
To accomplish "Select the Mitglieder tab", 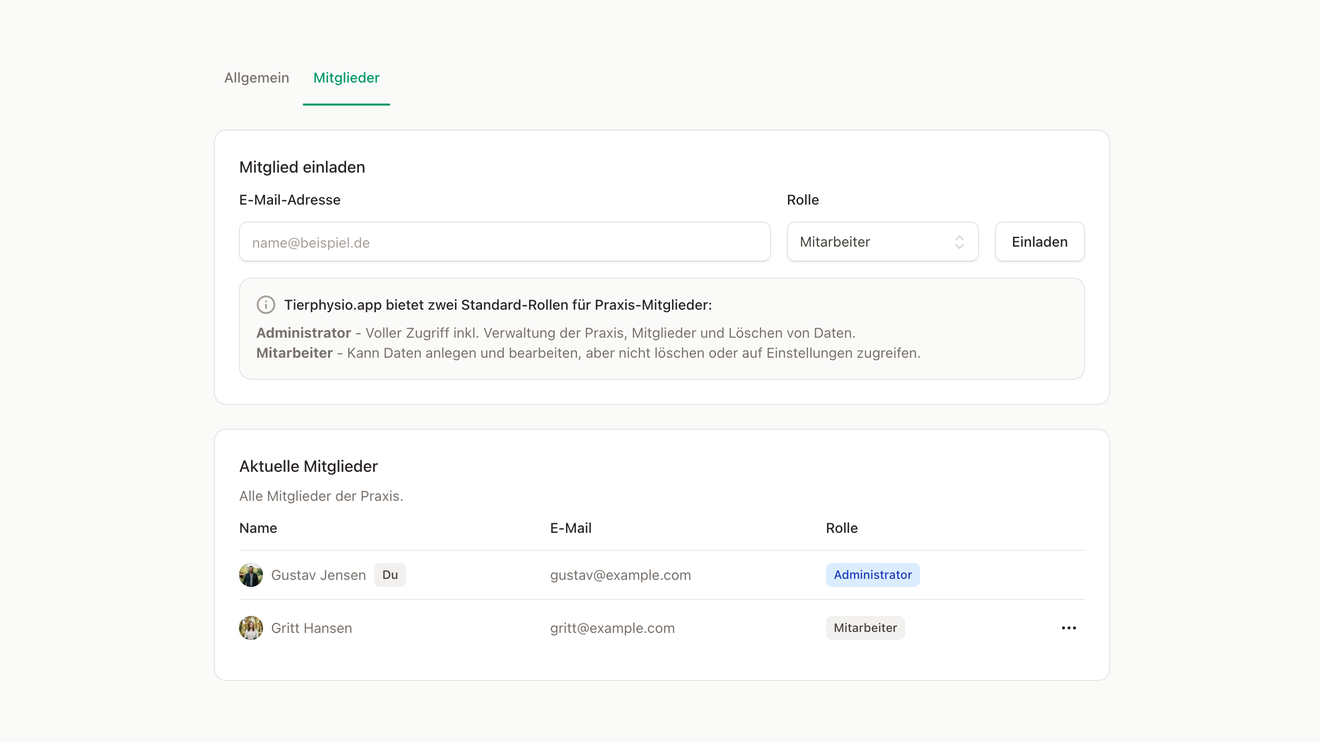I will point(346,78).
